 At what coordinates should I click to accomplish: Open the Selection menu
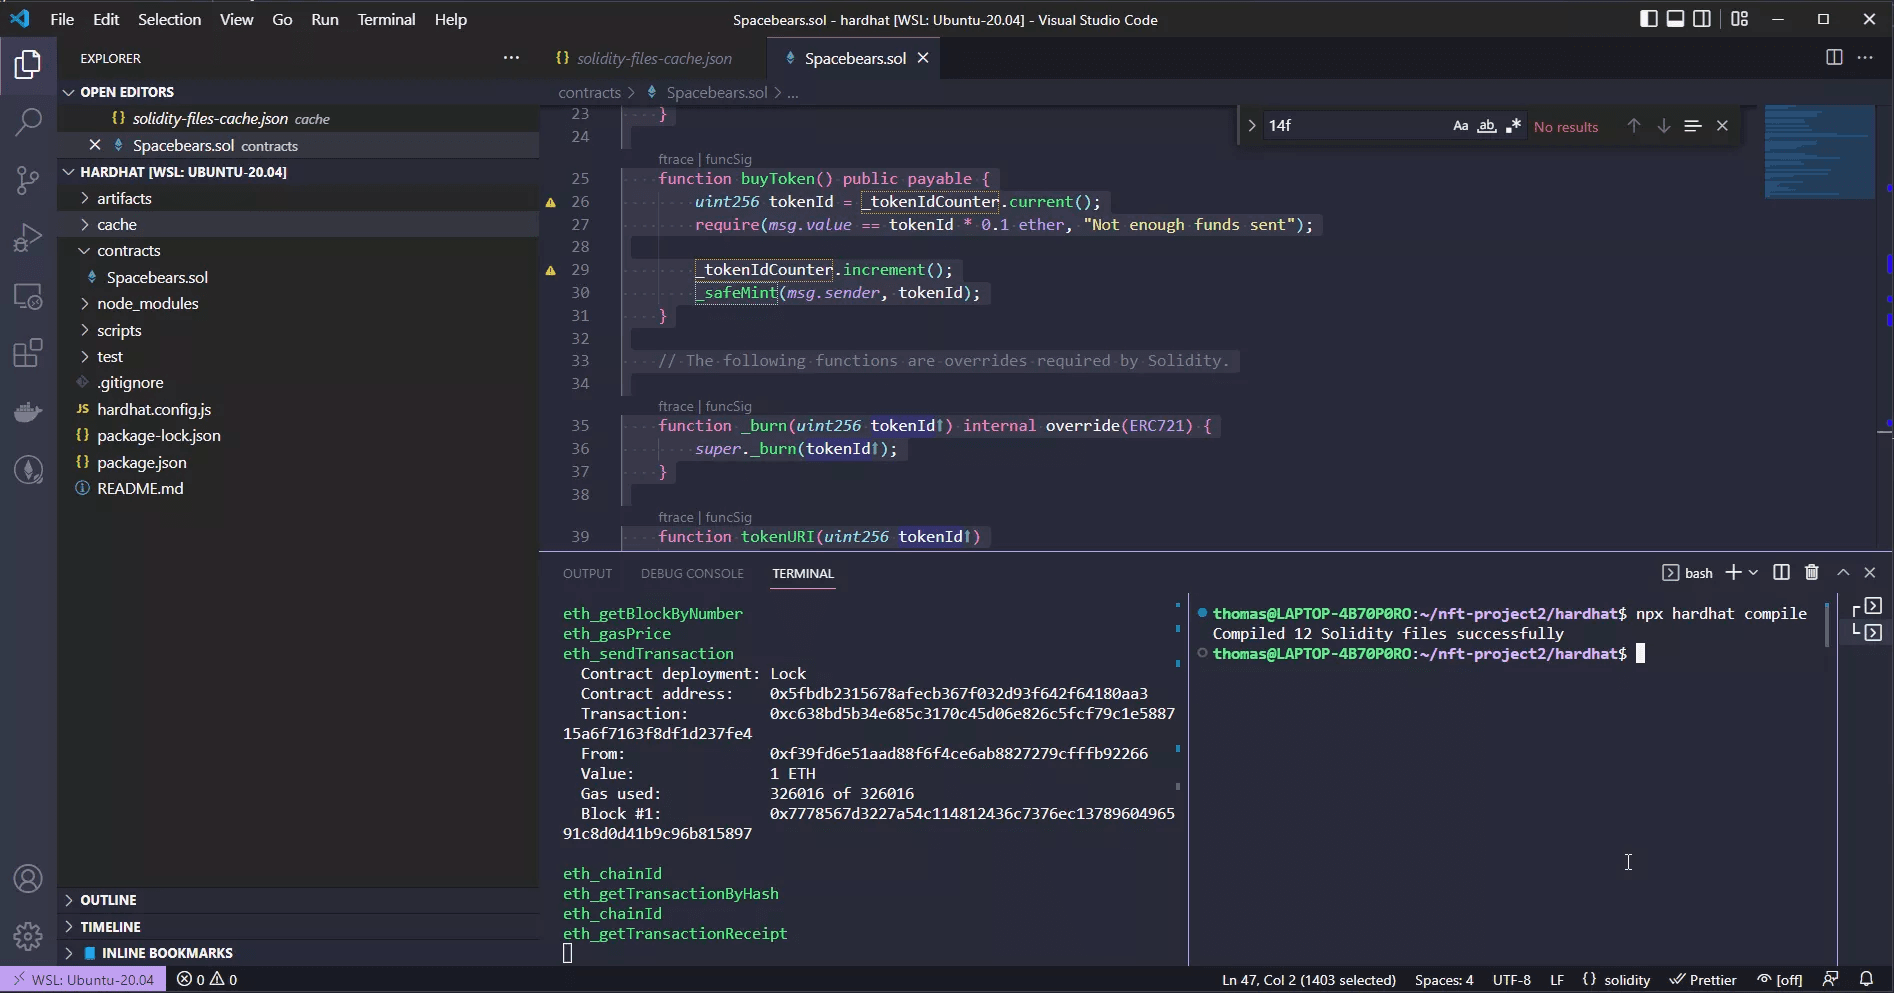point(169,19)
